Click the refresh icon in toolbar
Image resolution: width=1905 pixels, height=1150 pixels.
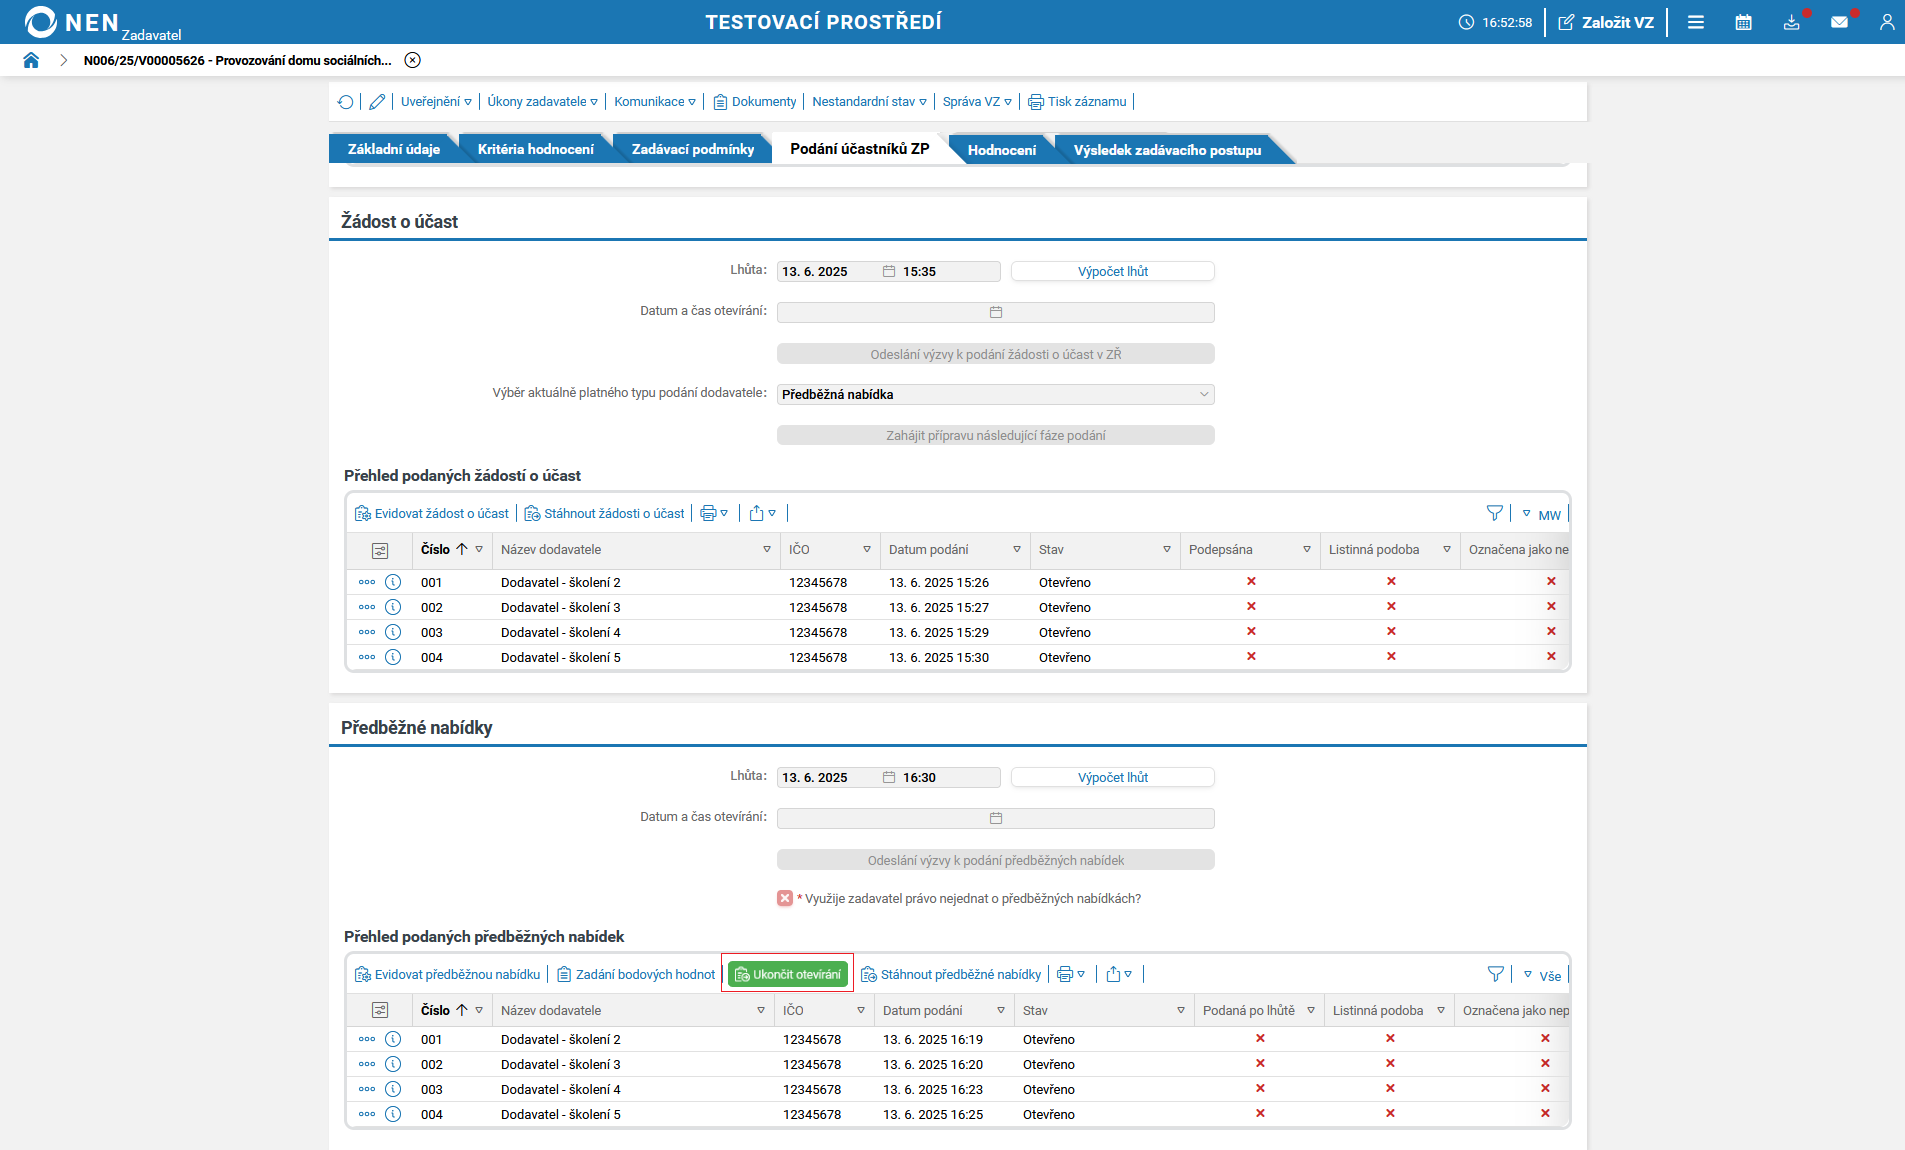pos(346,102)
